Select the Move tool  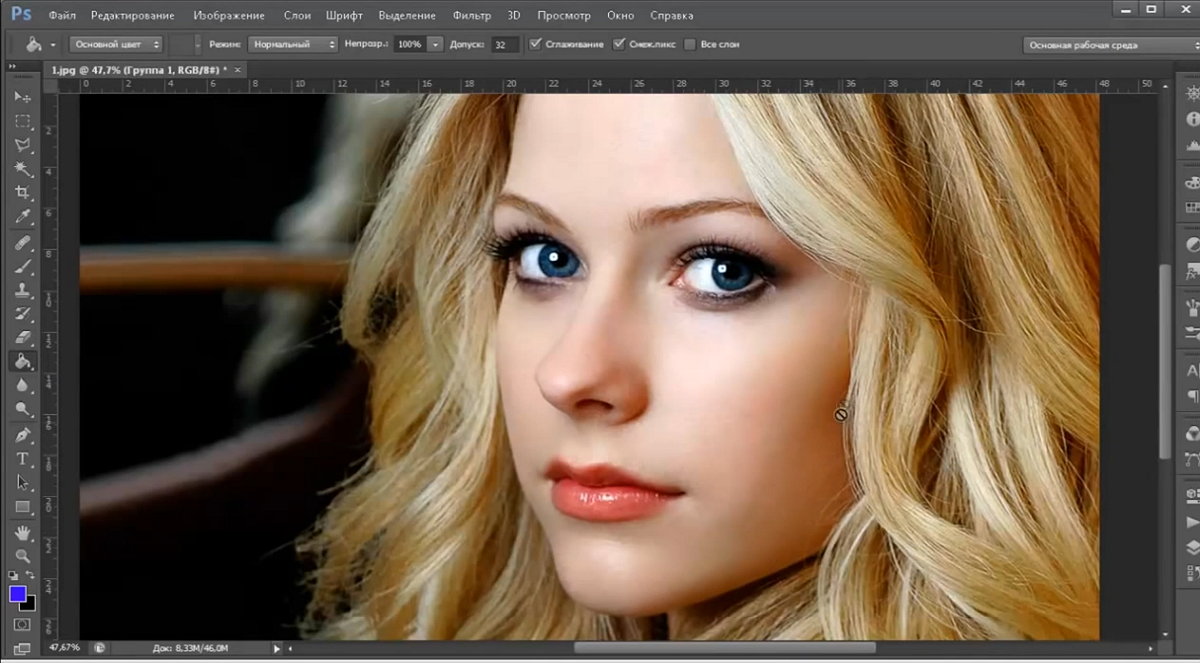[x=22, y=96]
